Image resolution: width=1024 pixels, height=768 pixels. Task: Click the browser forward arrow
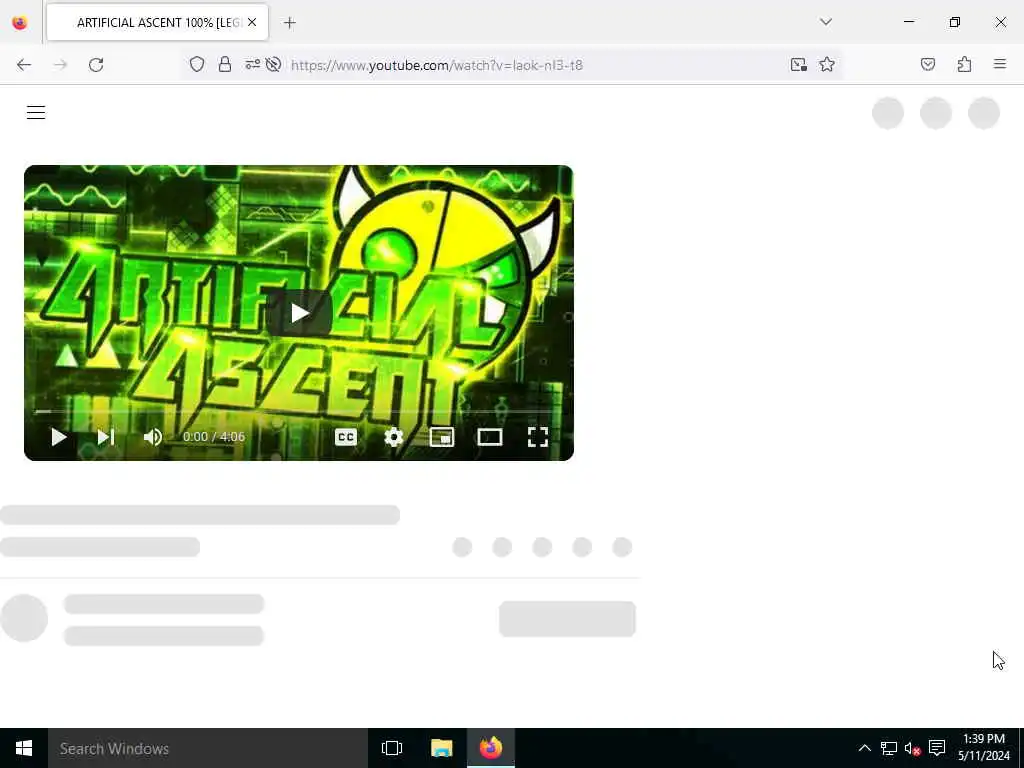point(60,65)
